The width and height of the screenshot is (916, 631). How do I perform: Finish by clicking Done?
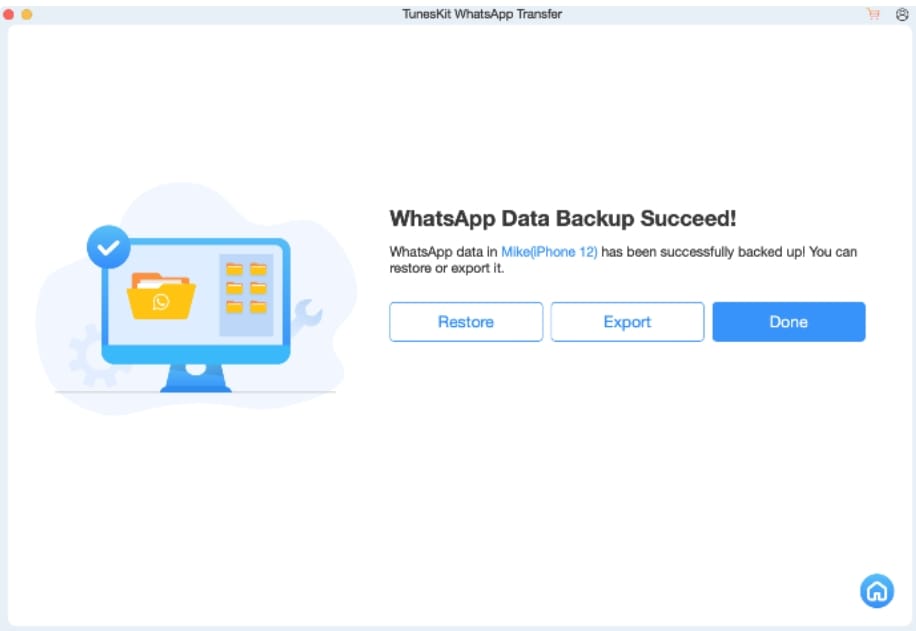coord(789,322)
